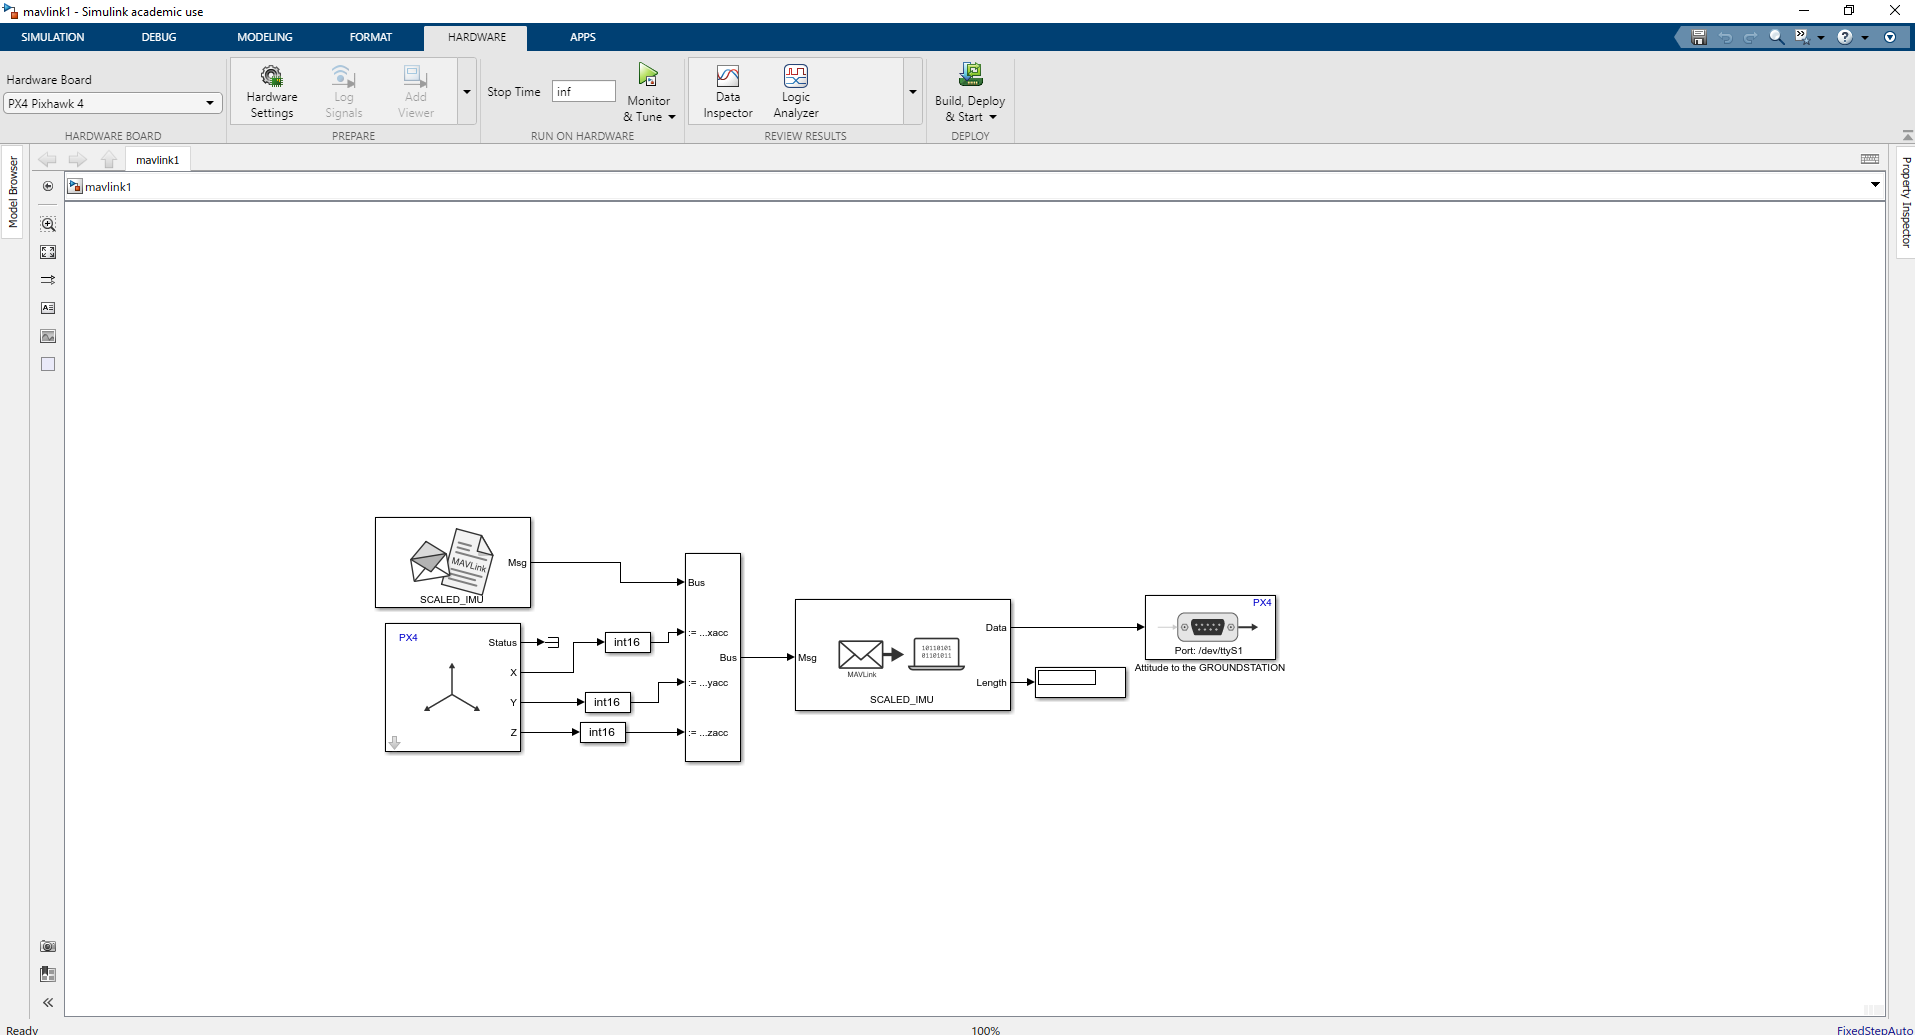Expand the Review Results gallery
1915x1035 pixels.
(x=912, y=92)
